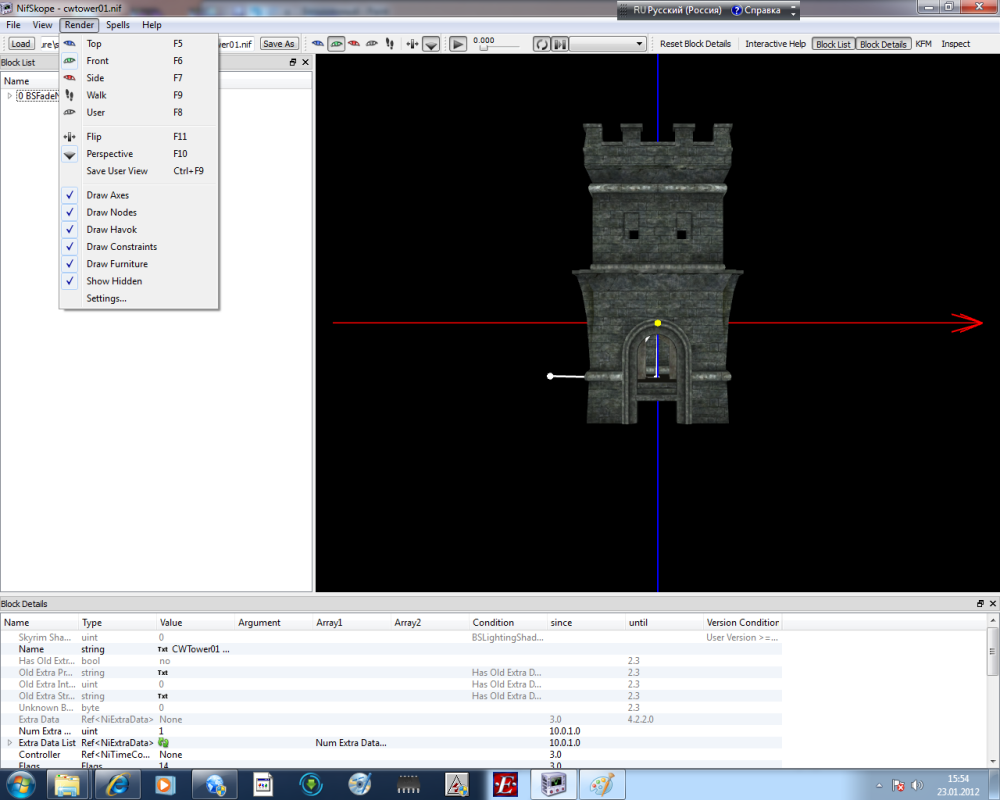Click the Condition column header
Viewport: 1000px width, 800px height.
coord(508,622)
